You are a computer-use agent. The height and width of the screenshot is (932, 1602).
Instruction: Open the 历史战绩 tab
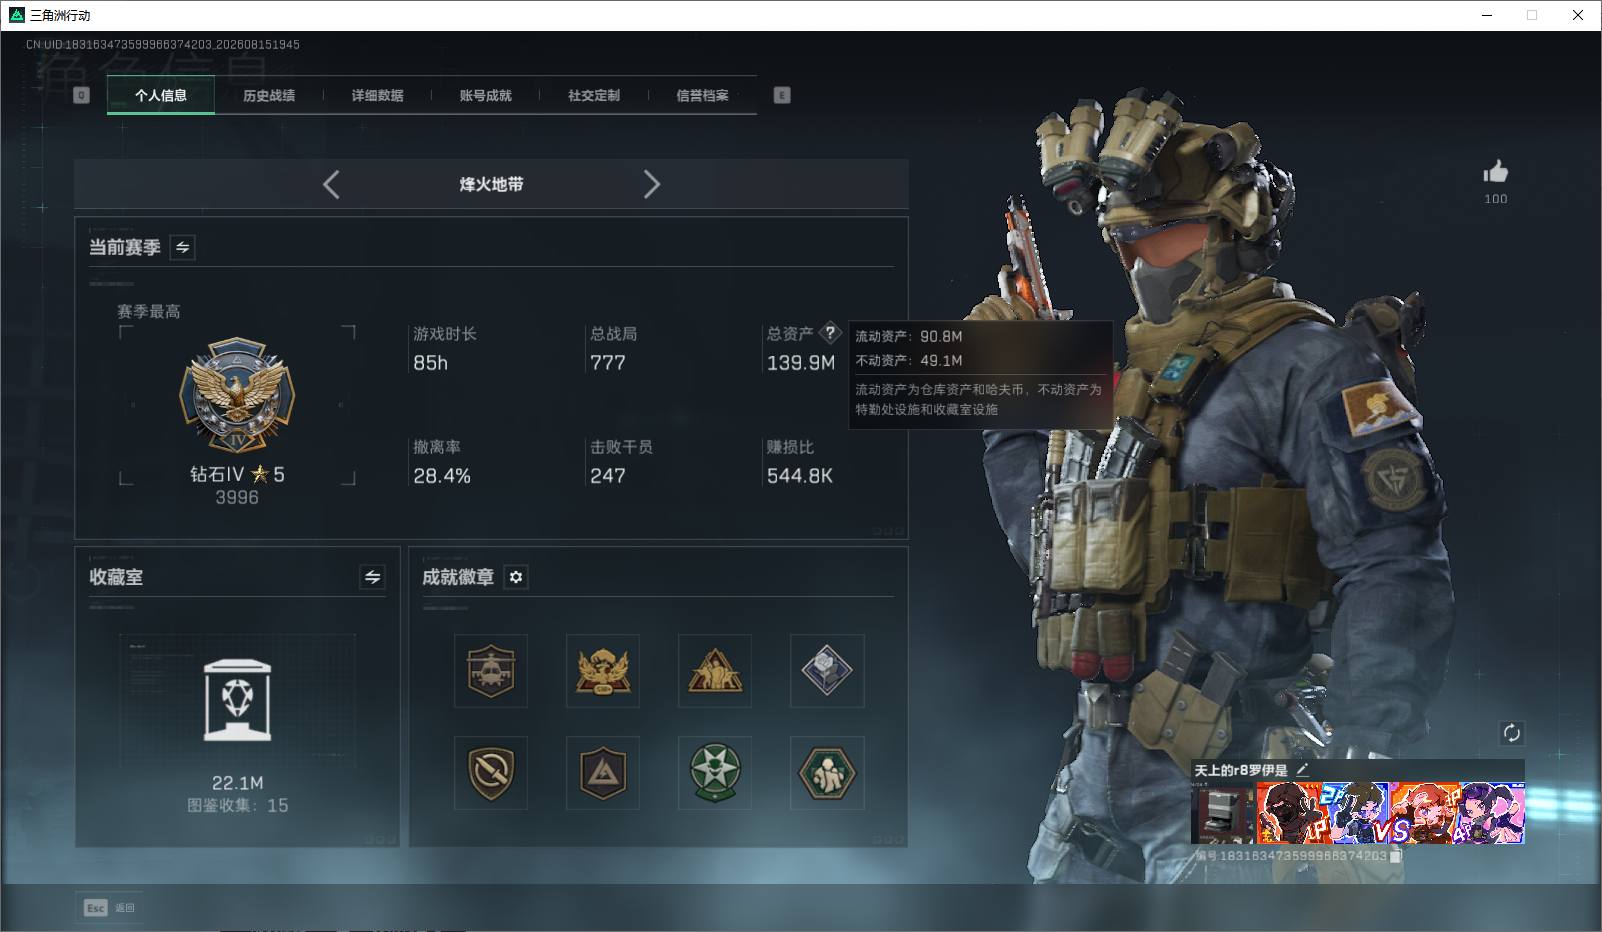(269, 95)
